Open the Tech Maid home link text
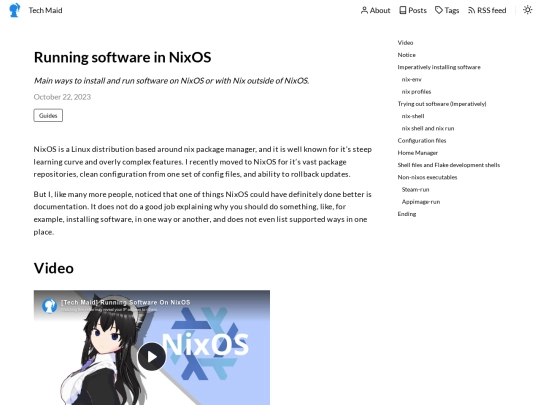Viewport: 540px width, 405px height. click(45, 10)
